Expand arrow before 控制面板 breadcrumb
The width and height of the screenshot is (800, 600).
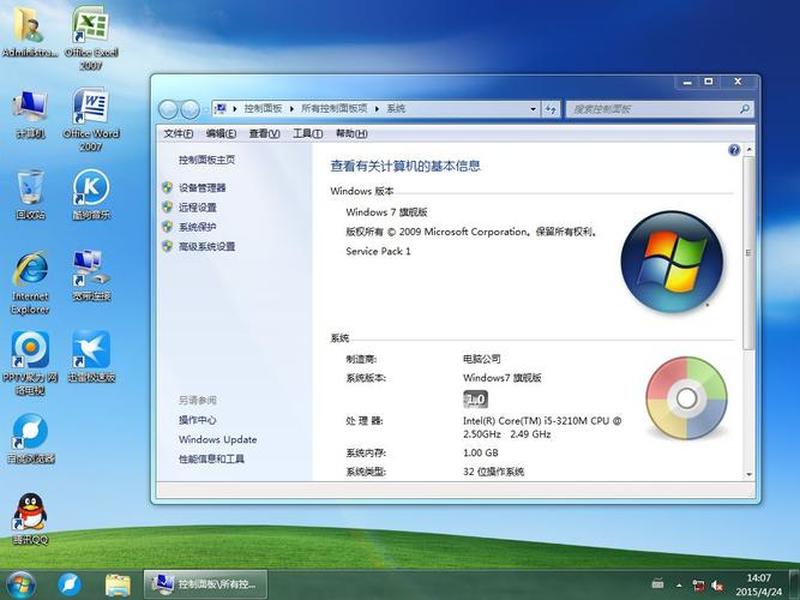click(x=235, y=109)
